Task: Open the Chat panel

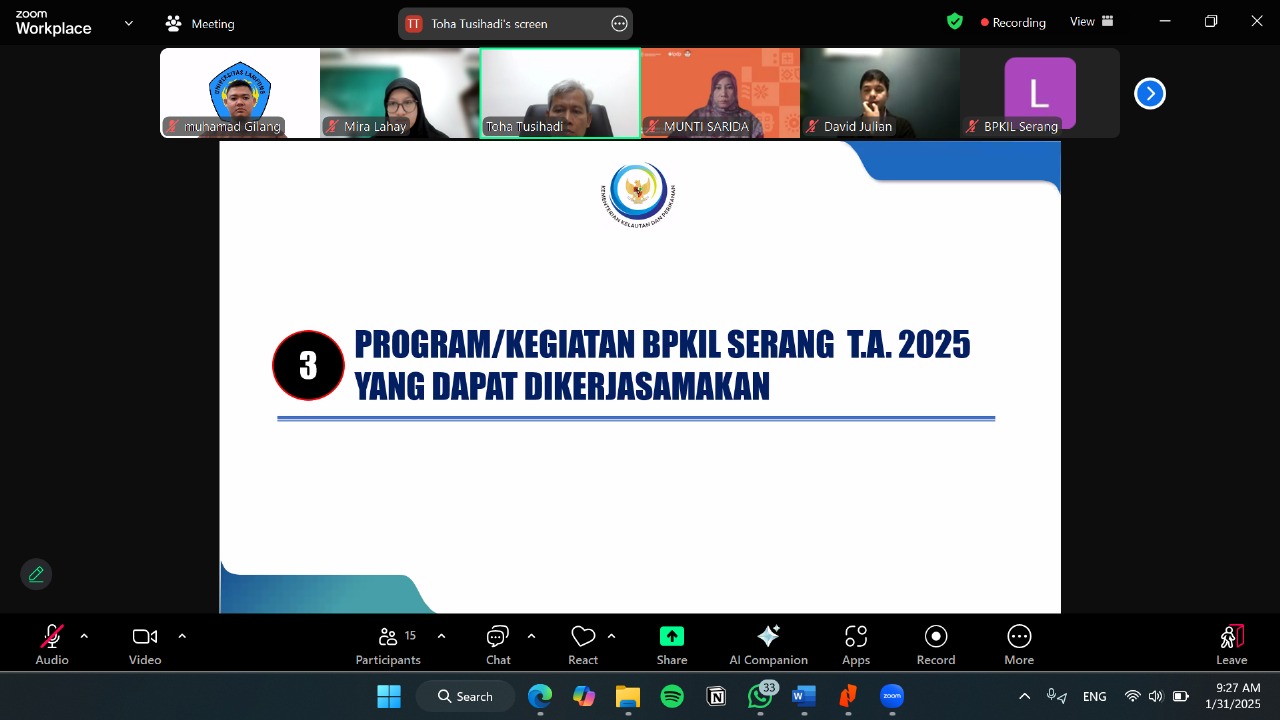Action: [498, 645]
